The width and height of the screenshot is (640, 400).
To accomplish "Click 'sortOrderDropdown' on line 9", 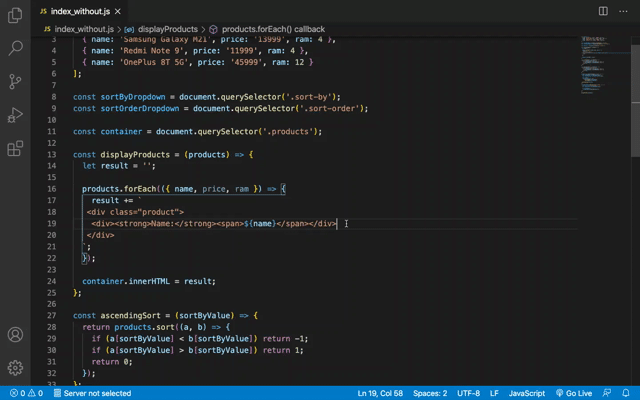I will click(140, 108).
